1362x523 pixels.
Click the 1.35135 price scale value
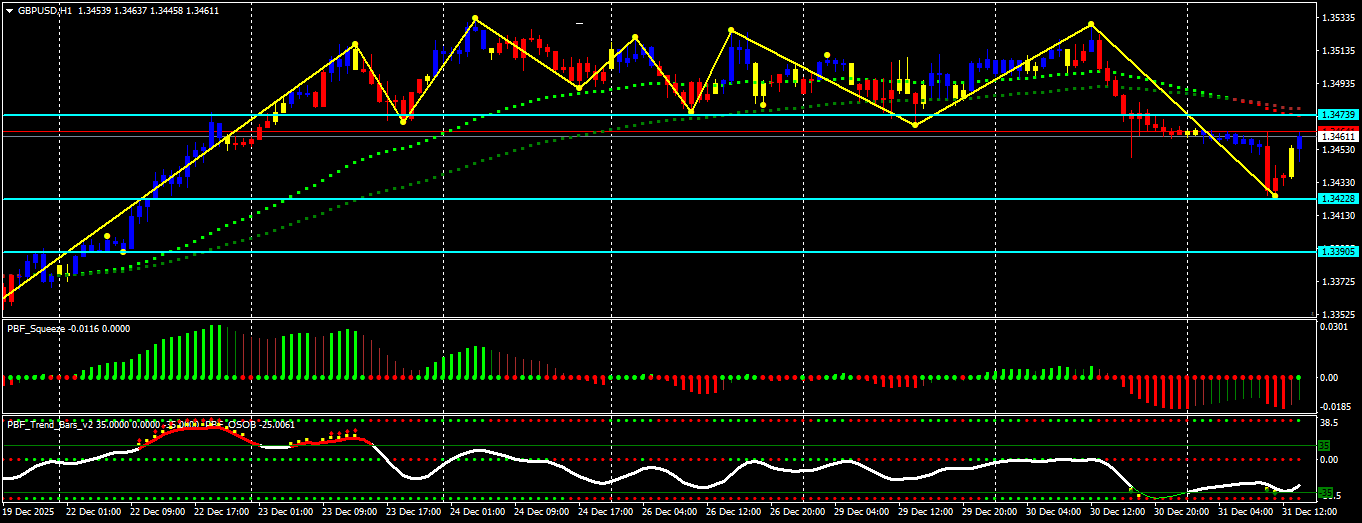tap(1337, 51)
